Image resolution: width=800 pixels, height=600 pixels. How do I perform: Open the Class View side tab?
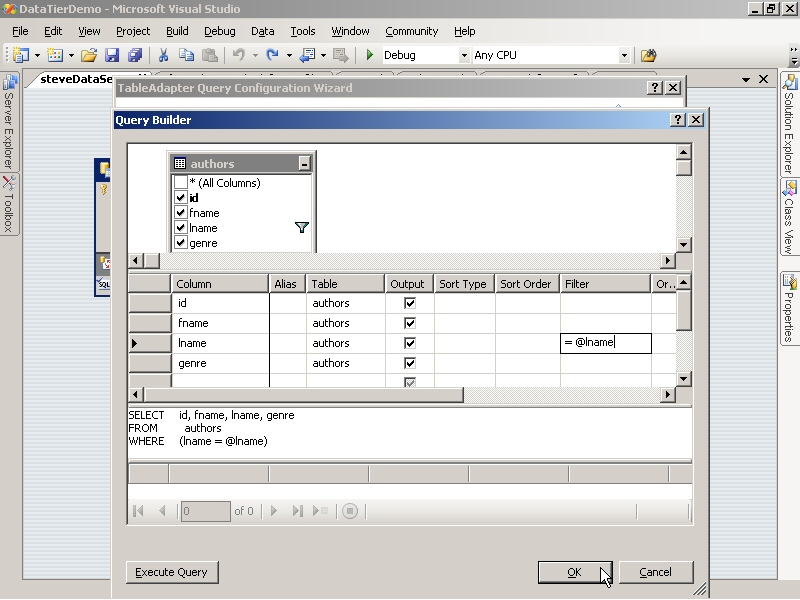[x=789, y=217]
